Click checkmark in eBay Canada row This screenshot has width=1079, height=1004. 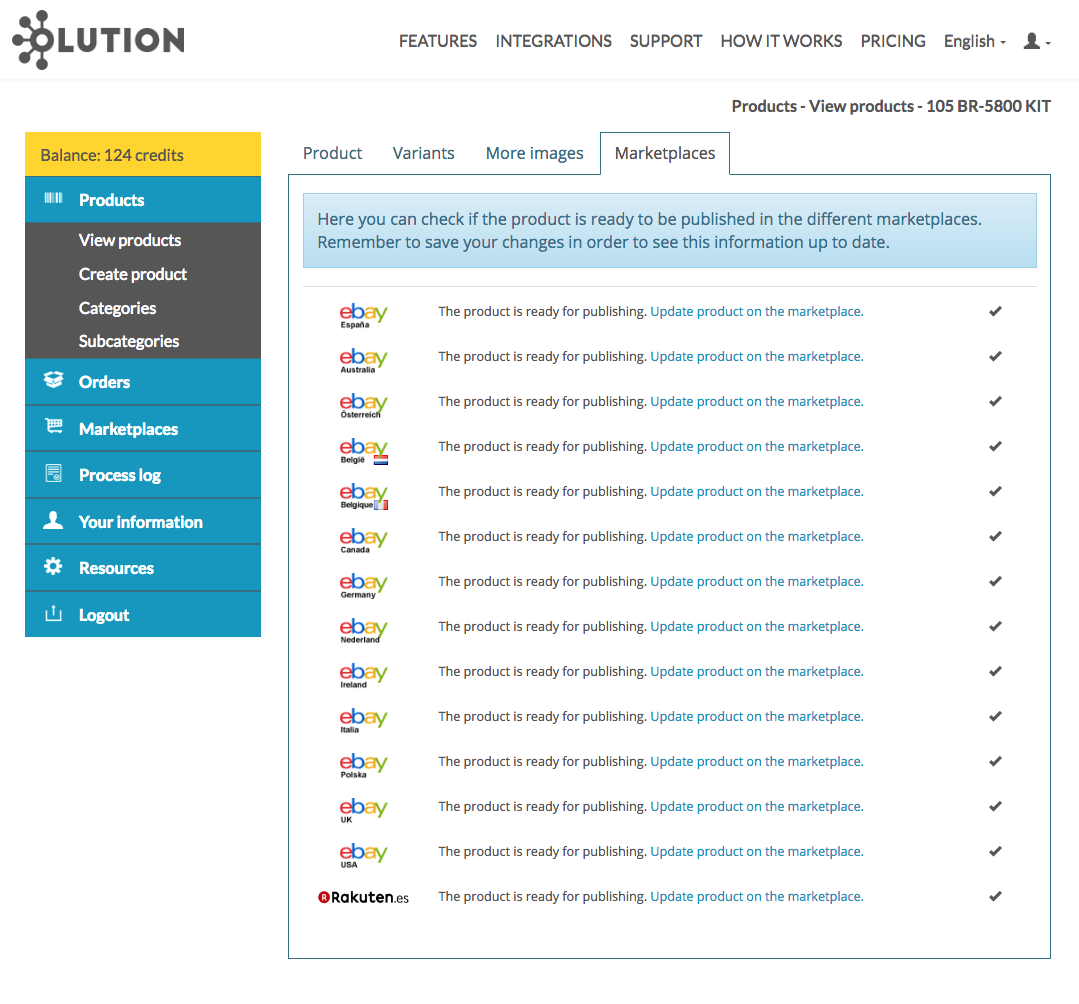pyautogui.click(x=995, y=536)
